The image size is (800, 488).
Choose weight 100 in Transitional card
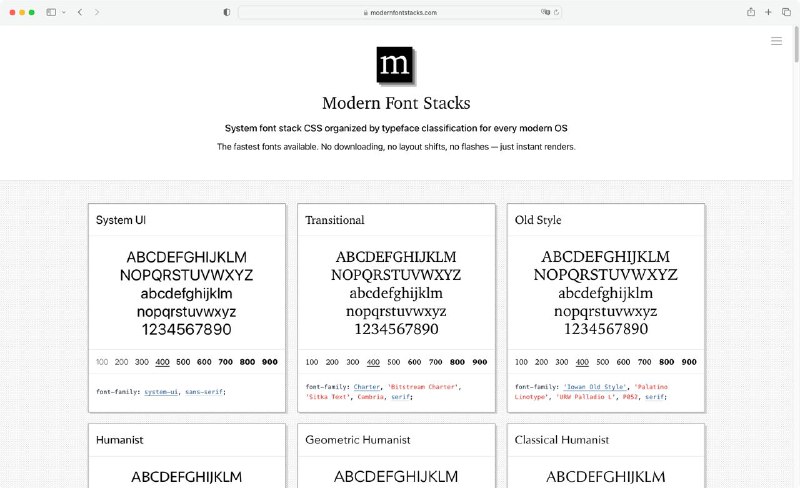tap(312, 362)
